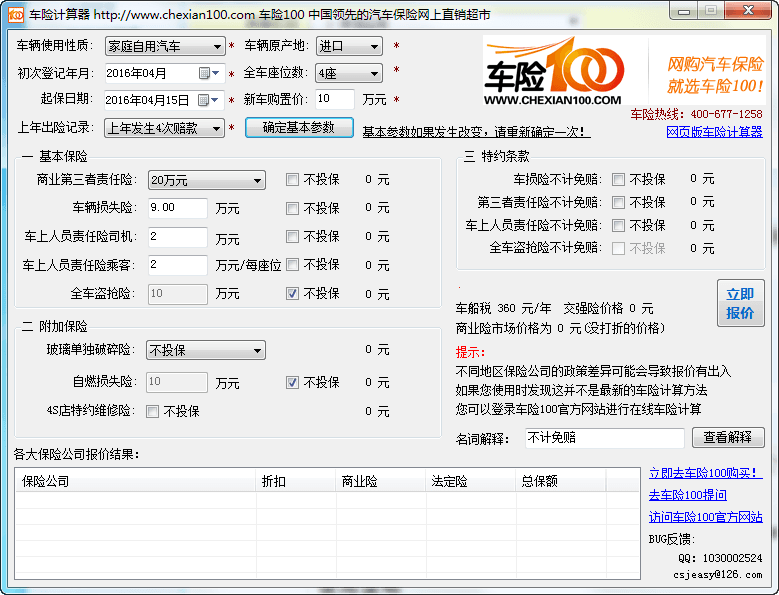The width and height of the screenshot is (779, 595).
Task: Click the 立即报价 button
Action: [x=740, y=303]
